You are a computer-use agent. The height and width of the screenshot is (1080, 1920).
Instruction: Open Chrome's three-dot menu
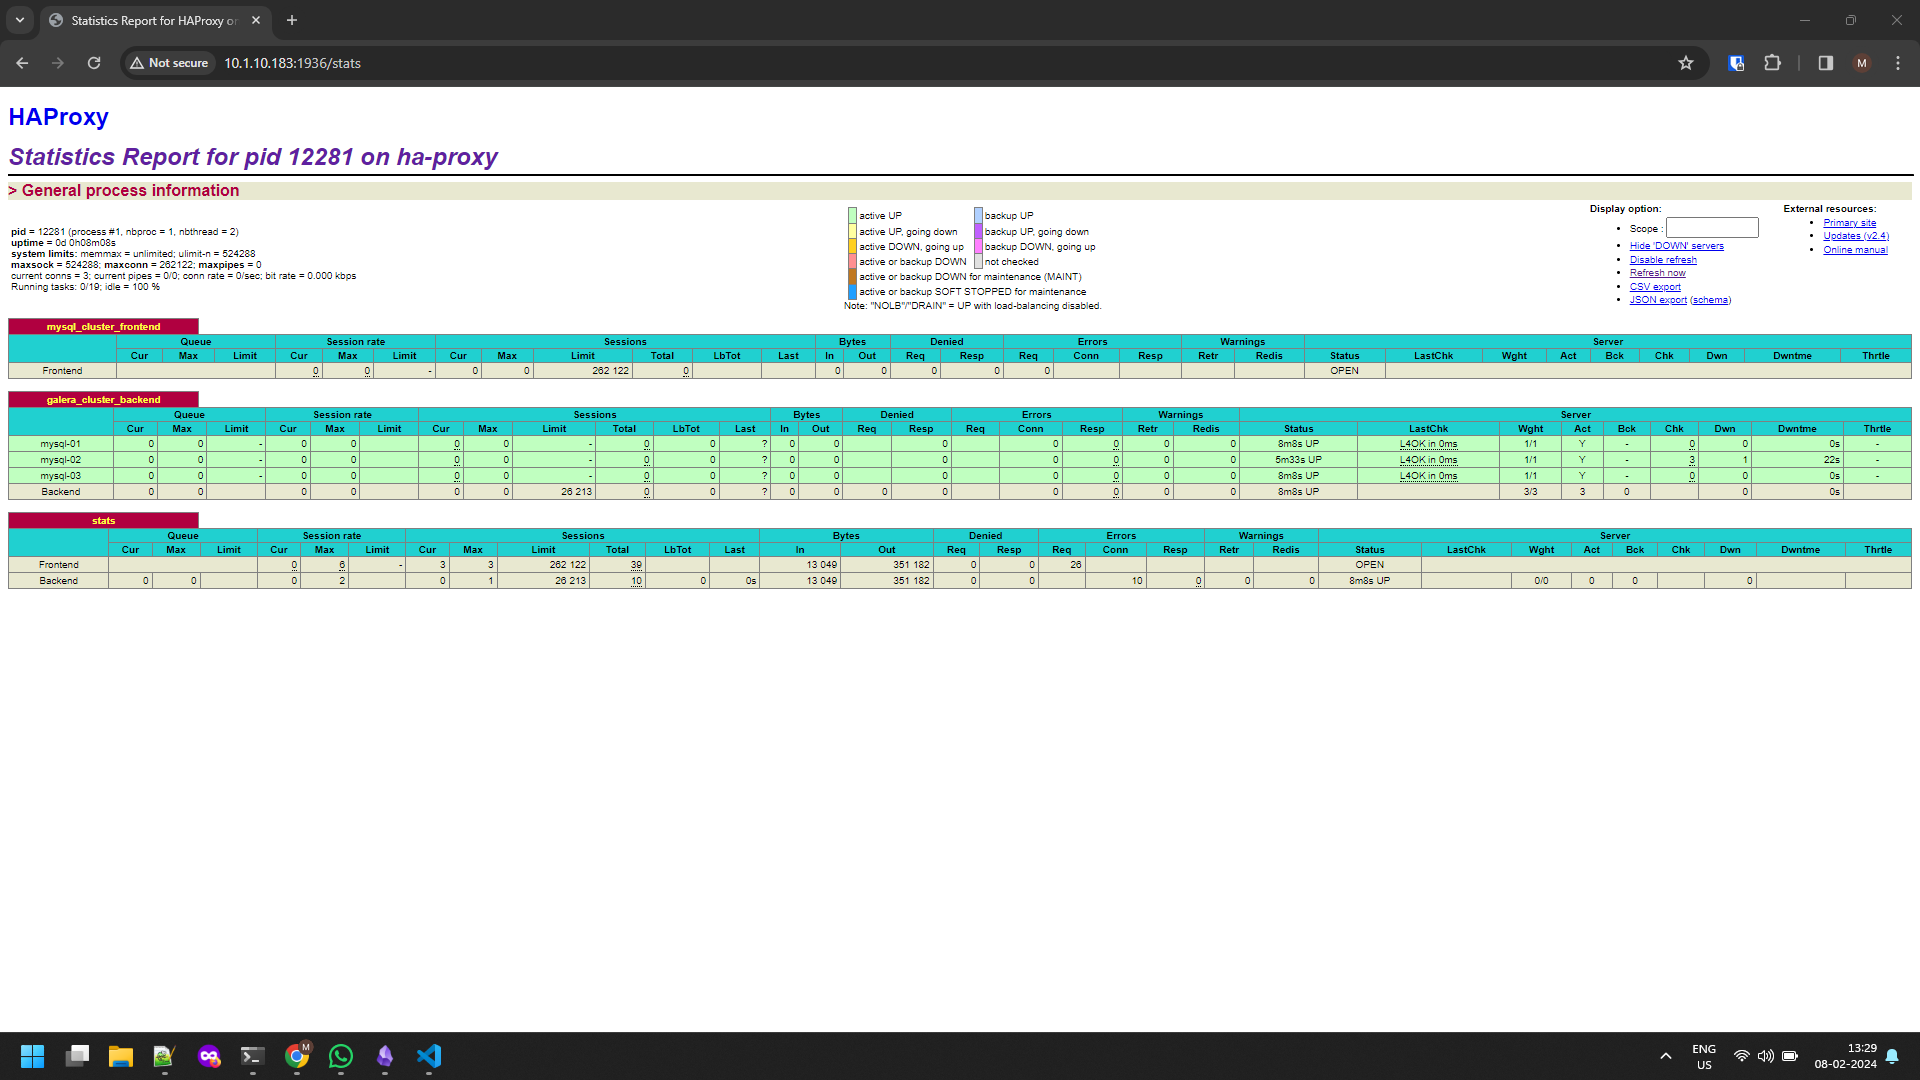1898,62
